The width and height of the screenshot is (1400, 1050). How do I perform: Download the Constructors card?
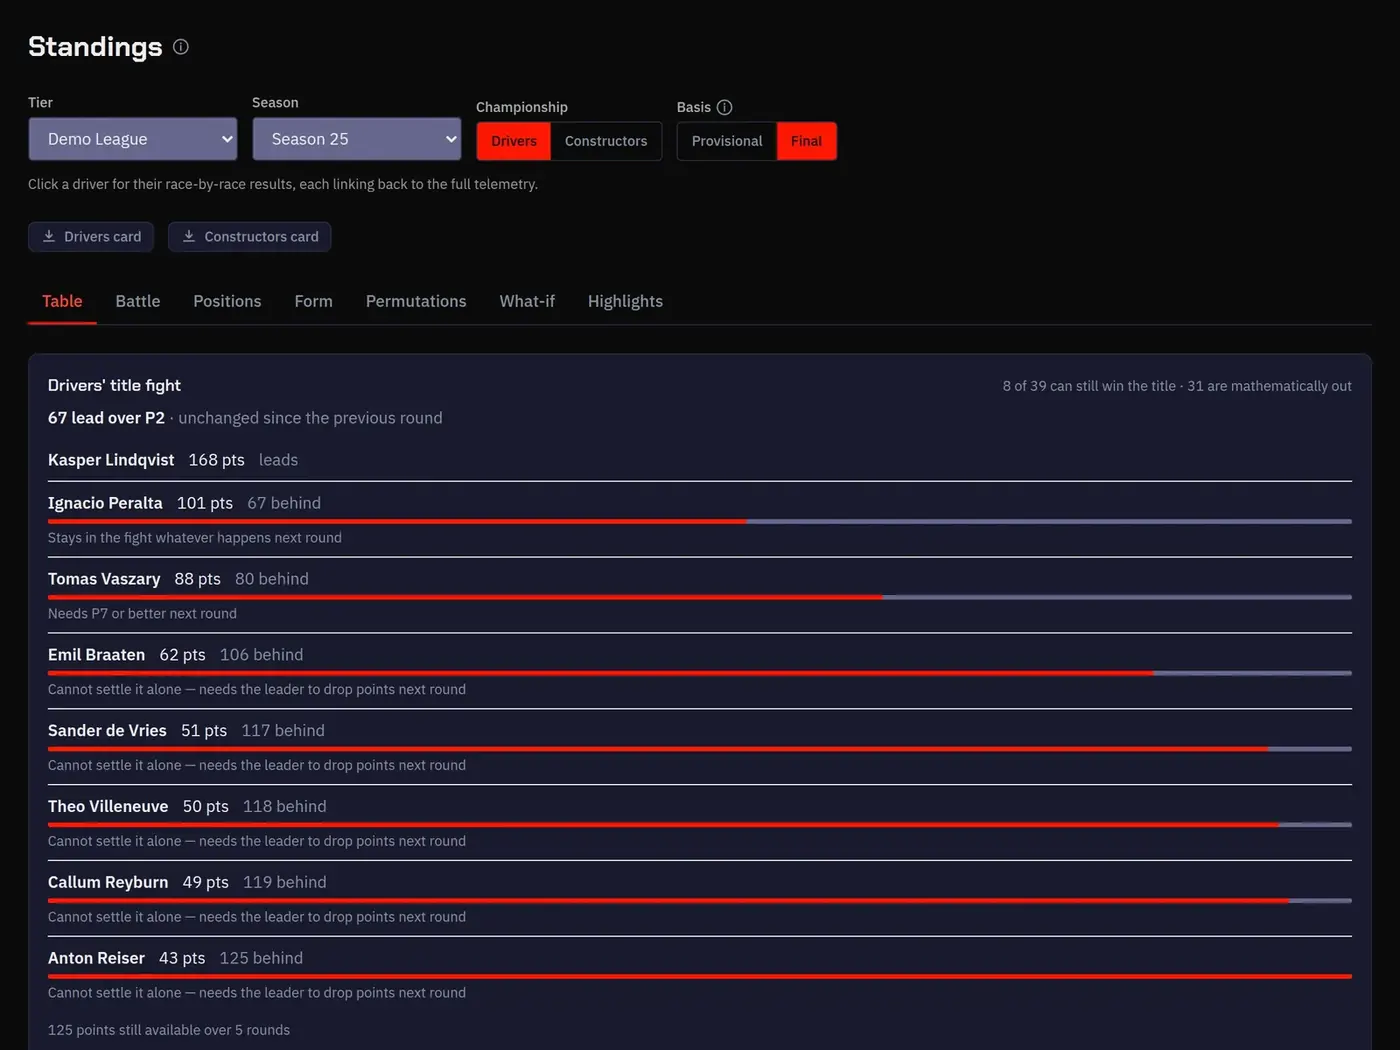(x=250, y=237)
